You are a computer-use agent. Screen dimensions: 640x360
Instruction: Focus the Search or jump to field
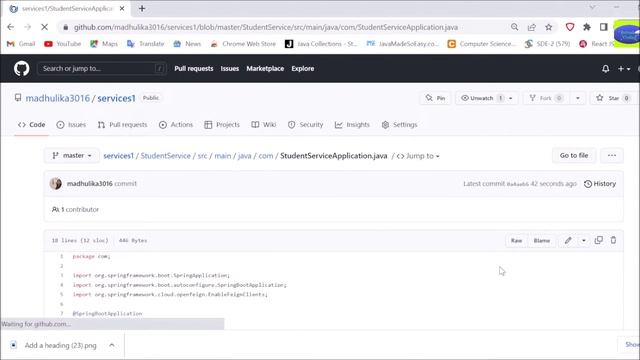(x=101, y=69)
